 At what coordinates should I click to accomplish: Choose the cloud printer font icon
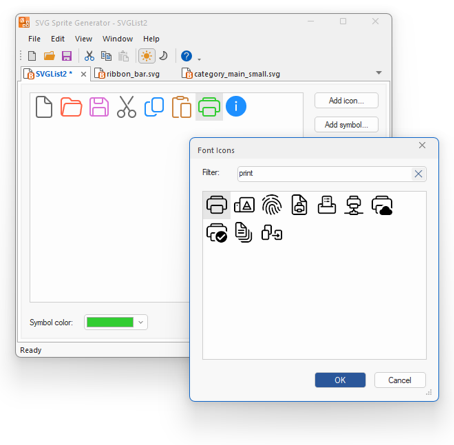tap(382, 205)
